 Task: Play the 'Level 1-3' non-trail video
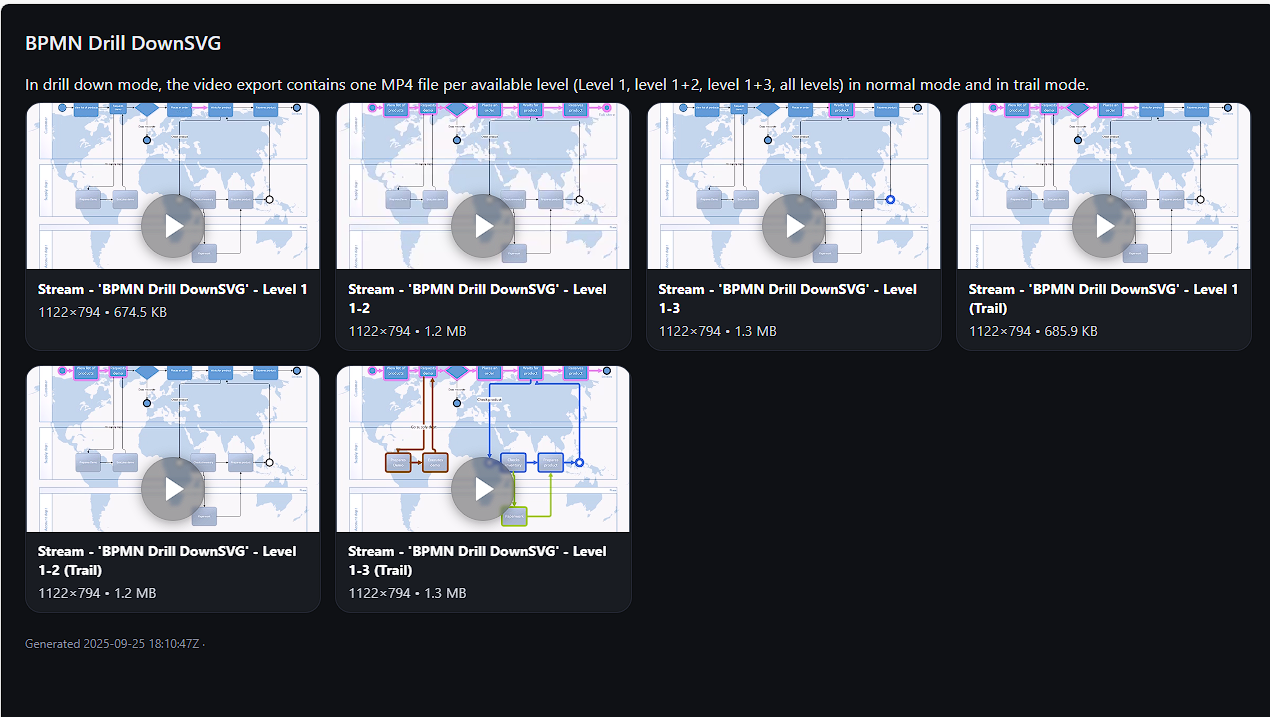click(x=794, y=225)
